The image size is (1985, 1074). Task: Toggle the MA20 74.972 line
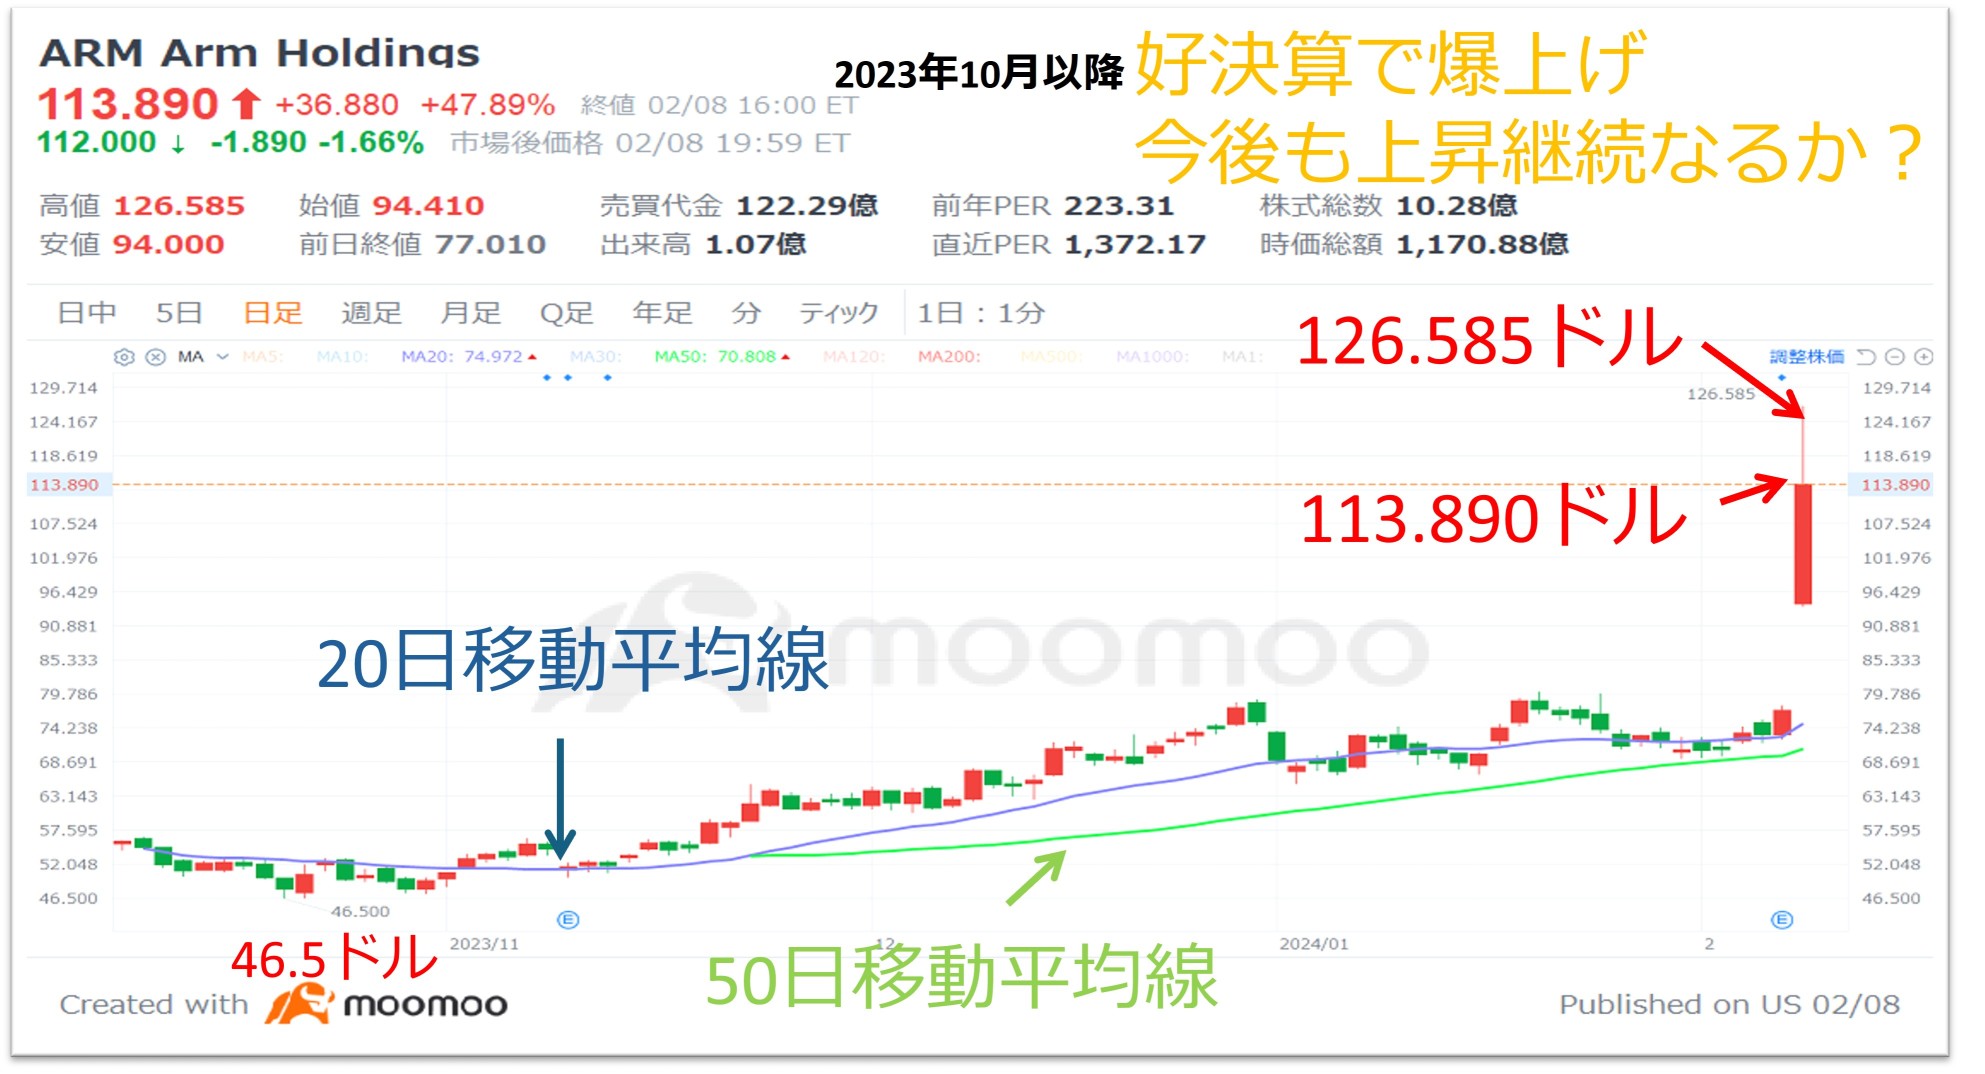(468, 357)
